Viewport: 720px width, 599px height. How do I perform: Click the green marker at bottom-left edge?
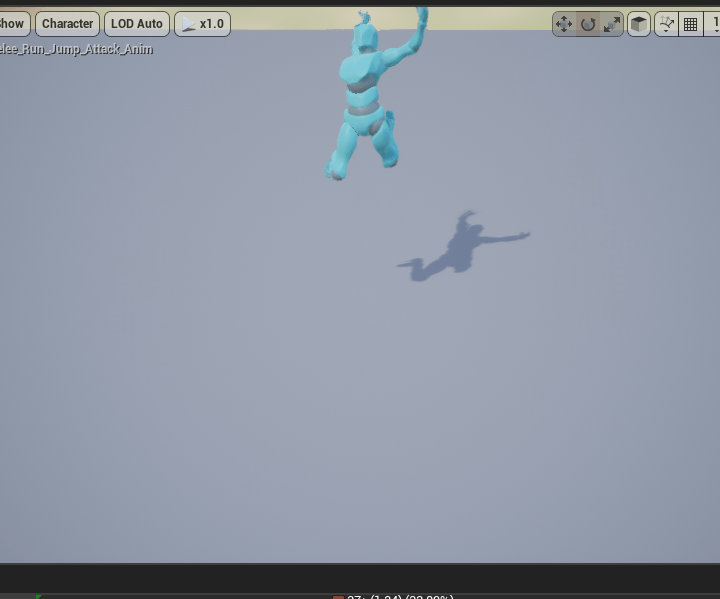(38, 597)
